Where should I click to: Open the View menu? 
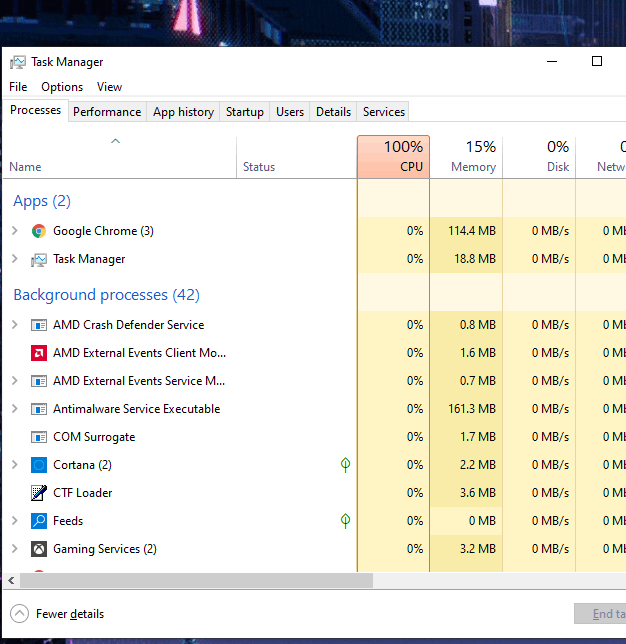point(109,87)
